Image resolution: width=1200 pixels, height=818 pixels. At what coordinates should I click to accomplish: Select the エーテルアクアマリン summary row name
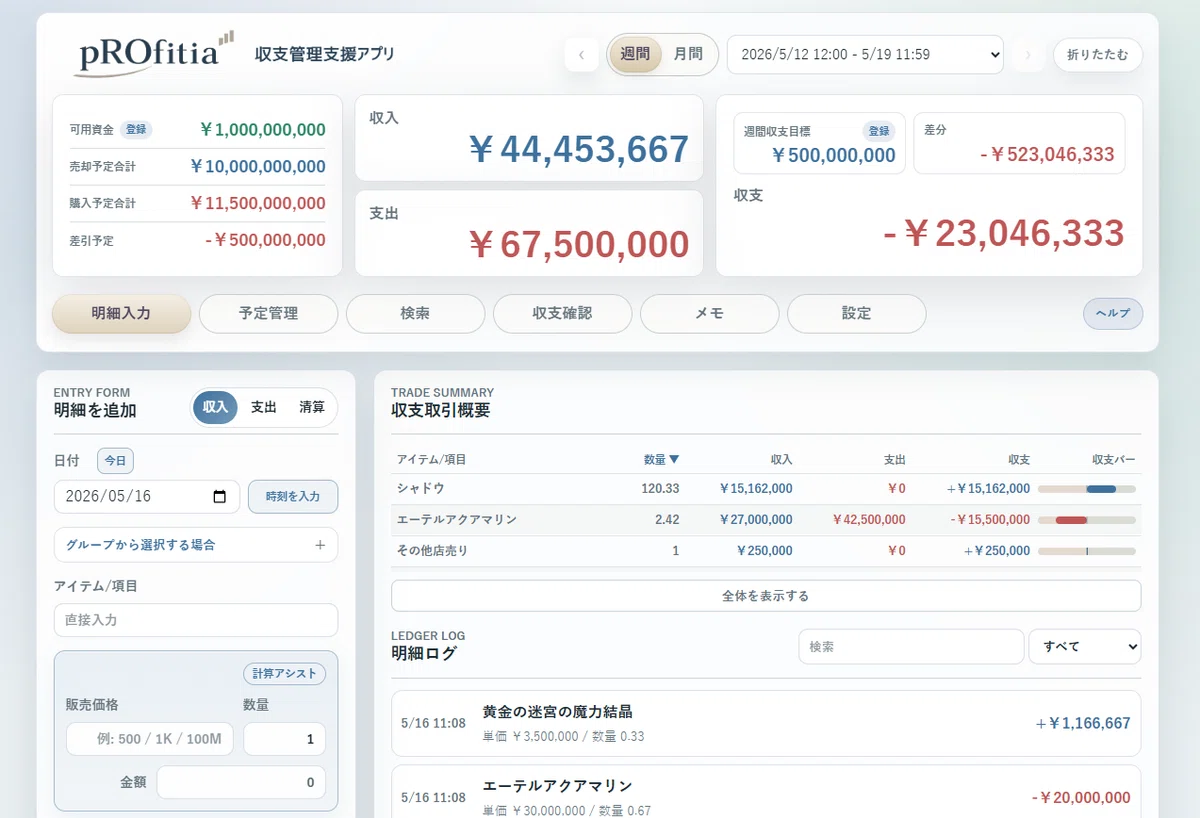[457, 520]
